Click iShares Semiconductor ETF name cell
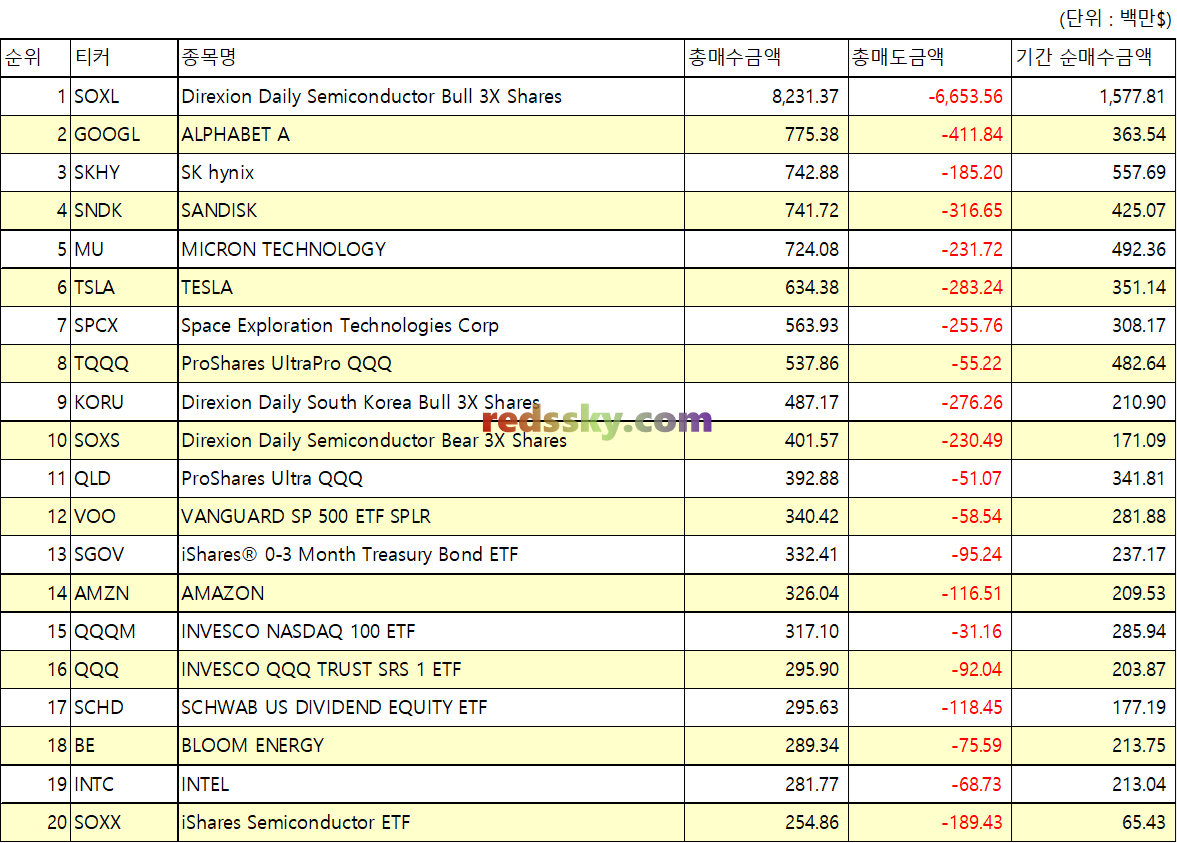Viewport: 1177px width, 843px height. pos(431,823)
